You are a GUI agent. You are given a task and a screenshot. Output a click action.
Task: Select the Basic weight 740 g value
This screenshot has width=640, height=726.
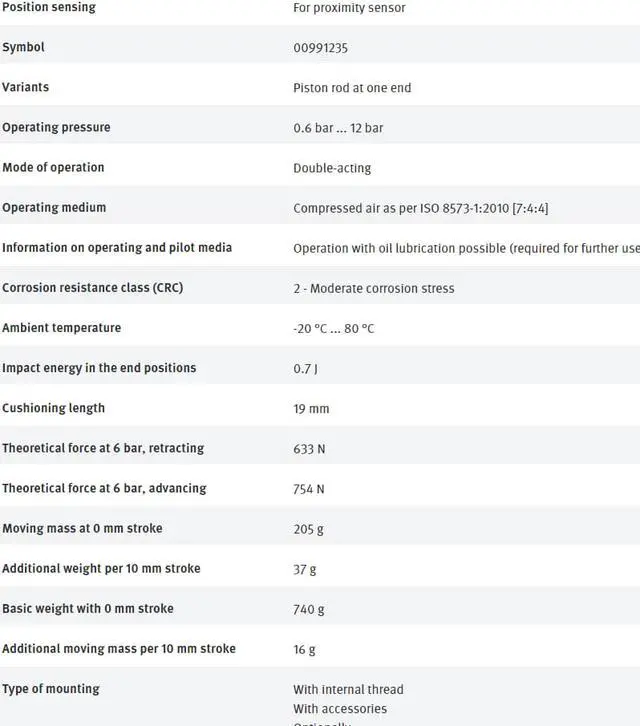click(308, 610)
